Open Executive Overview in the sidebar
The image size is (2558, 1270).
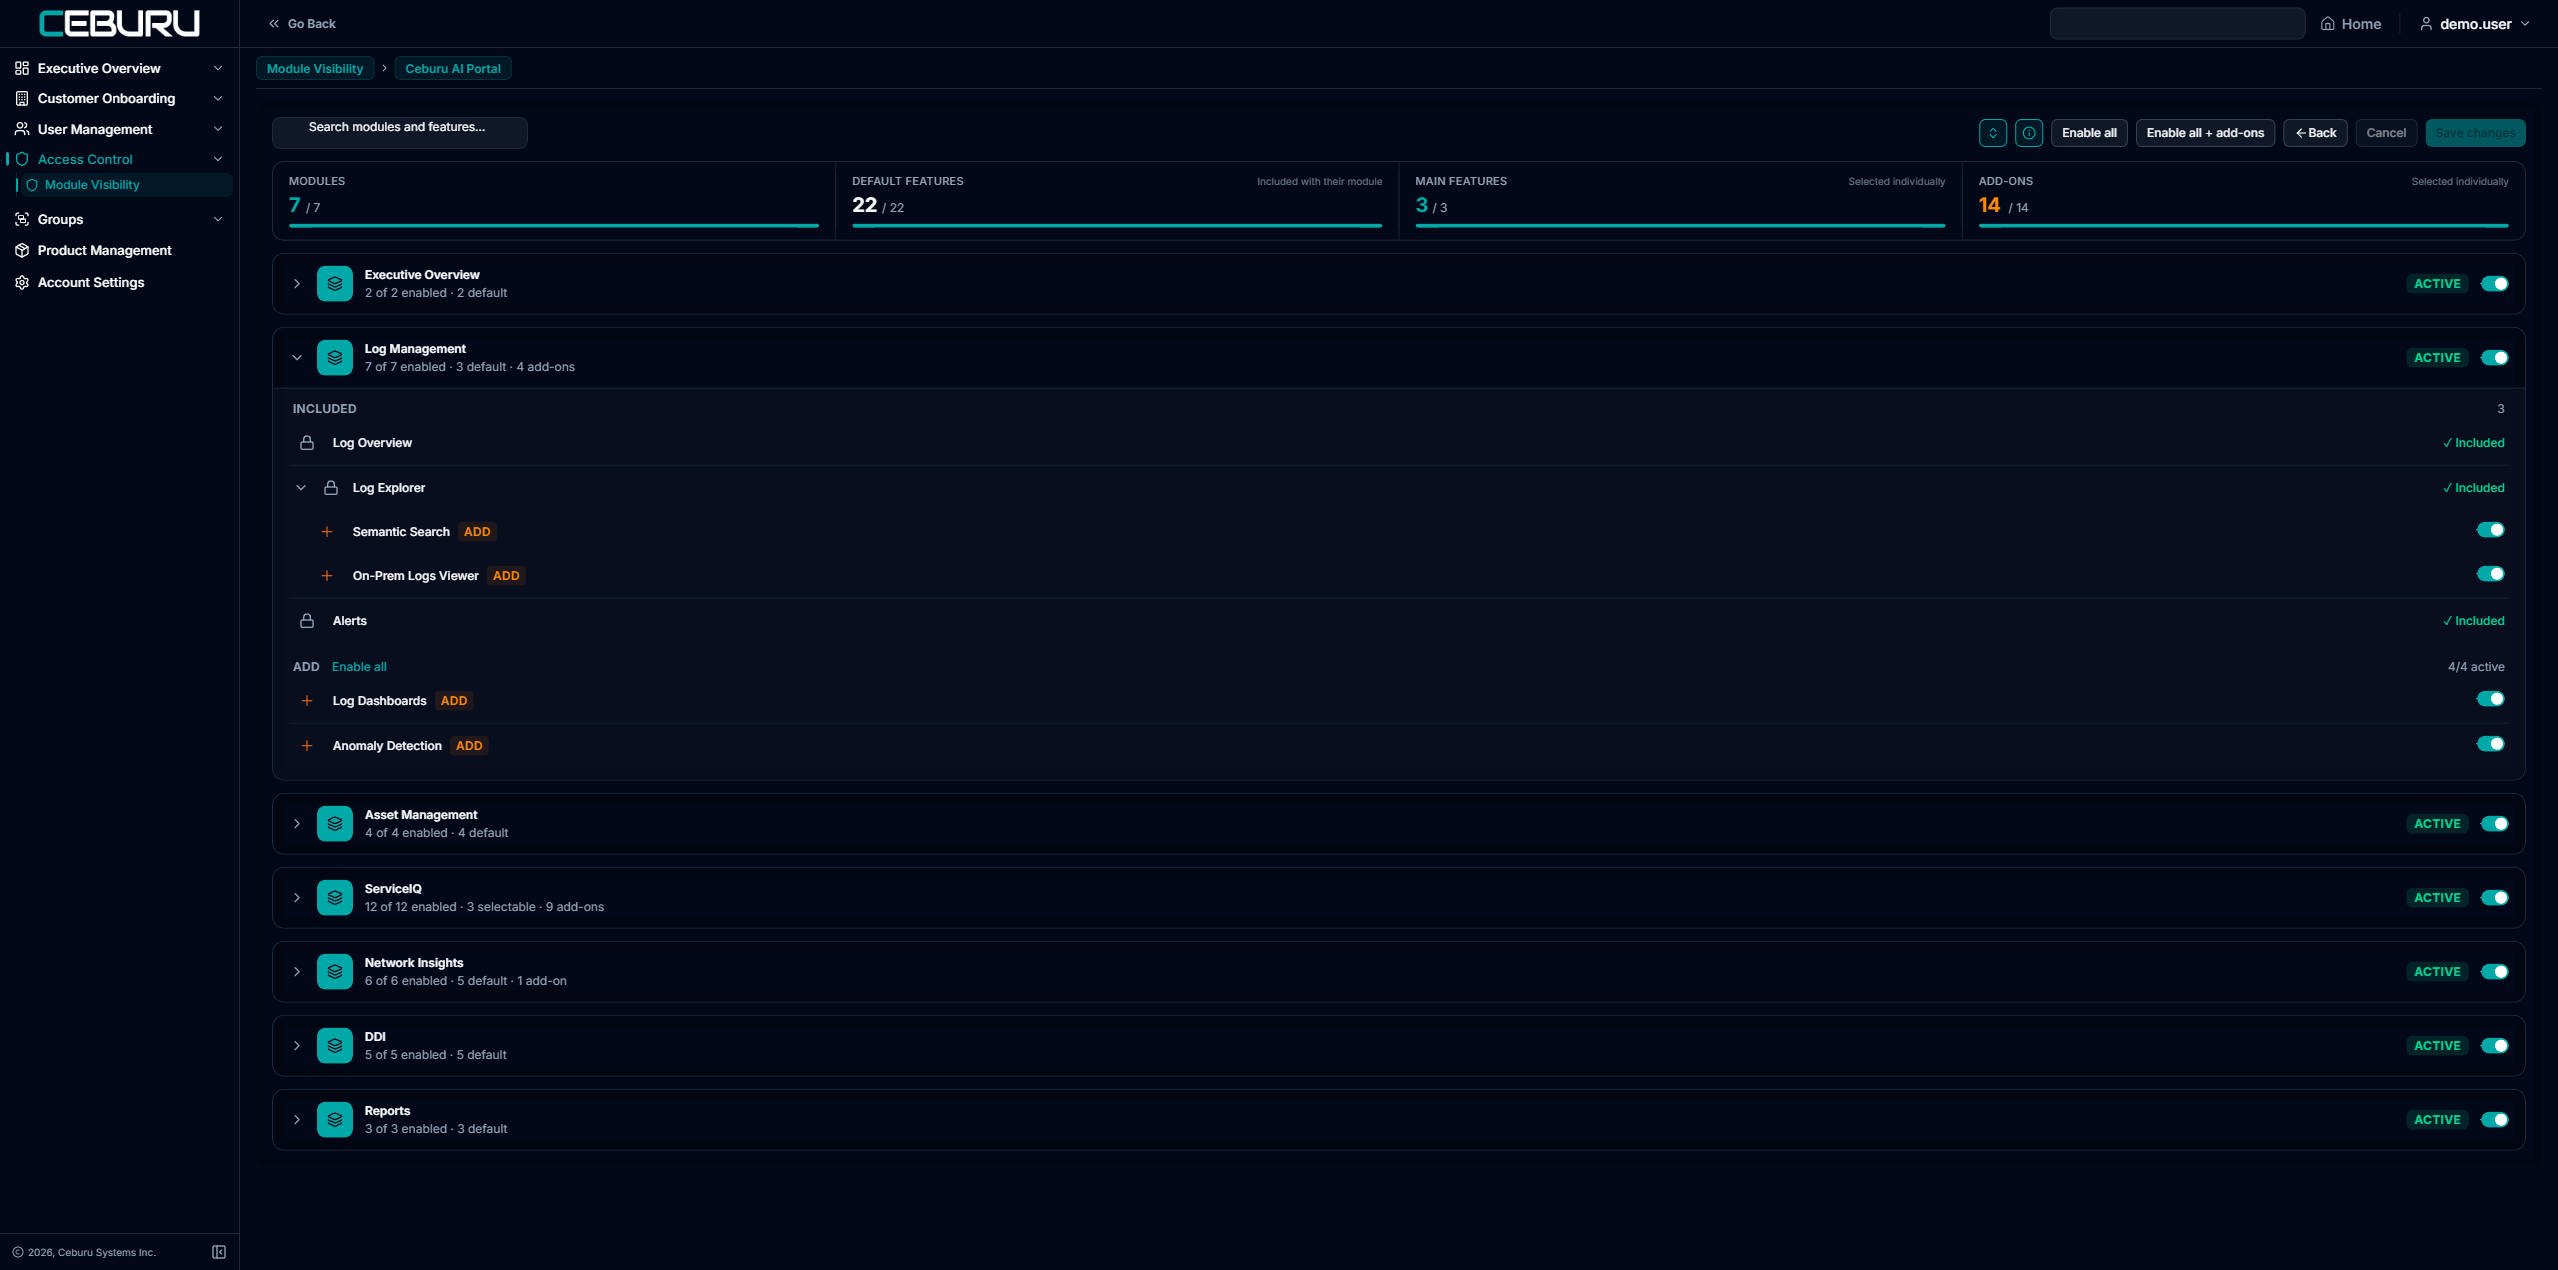tap(119, 68)
